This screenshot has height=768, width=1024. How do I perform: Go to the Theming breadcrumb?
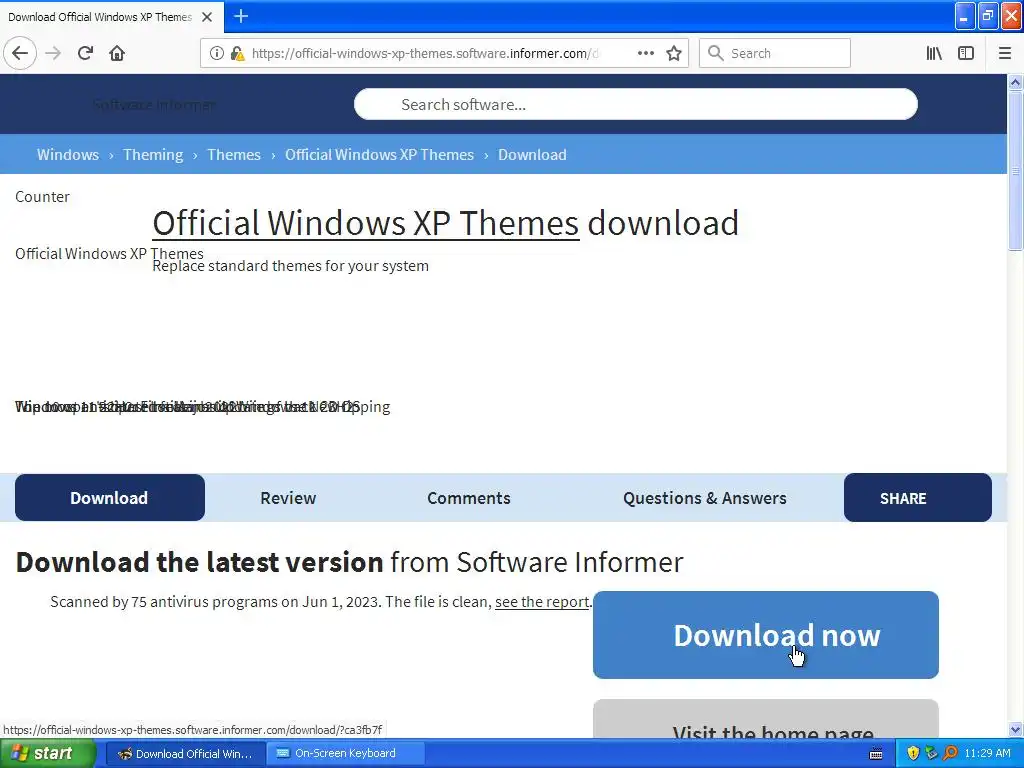153,155
